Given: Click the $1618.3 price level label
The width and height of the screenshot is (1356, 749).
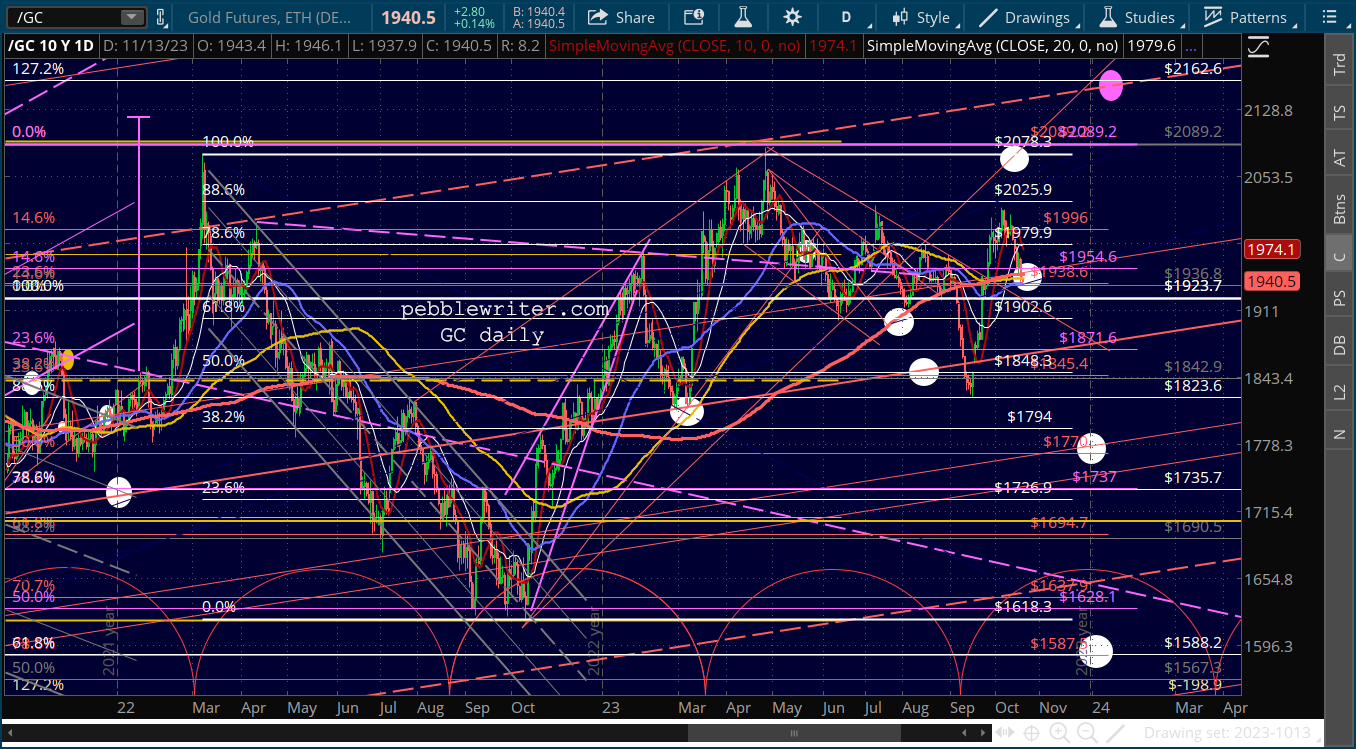Looking at the screenshot, I should coord(1023,606).
